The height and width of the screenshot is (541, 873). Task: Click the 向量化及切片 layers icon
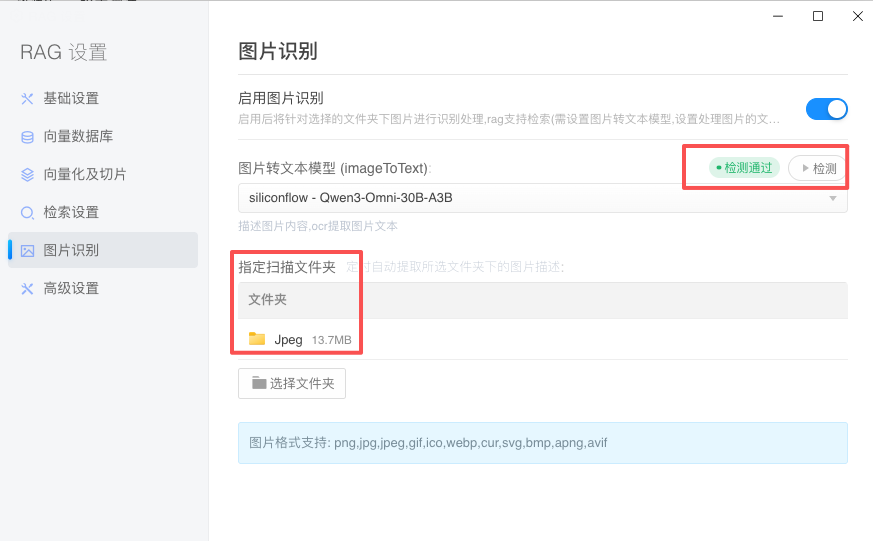(x=28, y=175)
